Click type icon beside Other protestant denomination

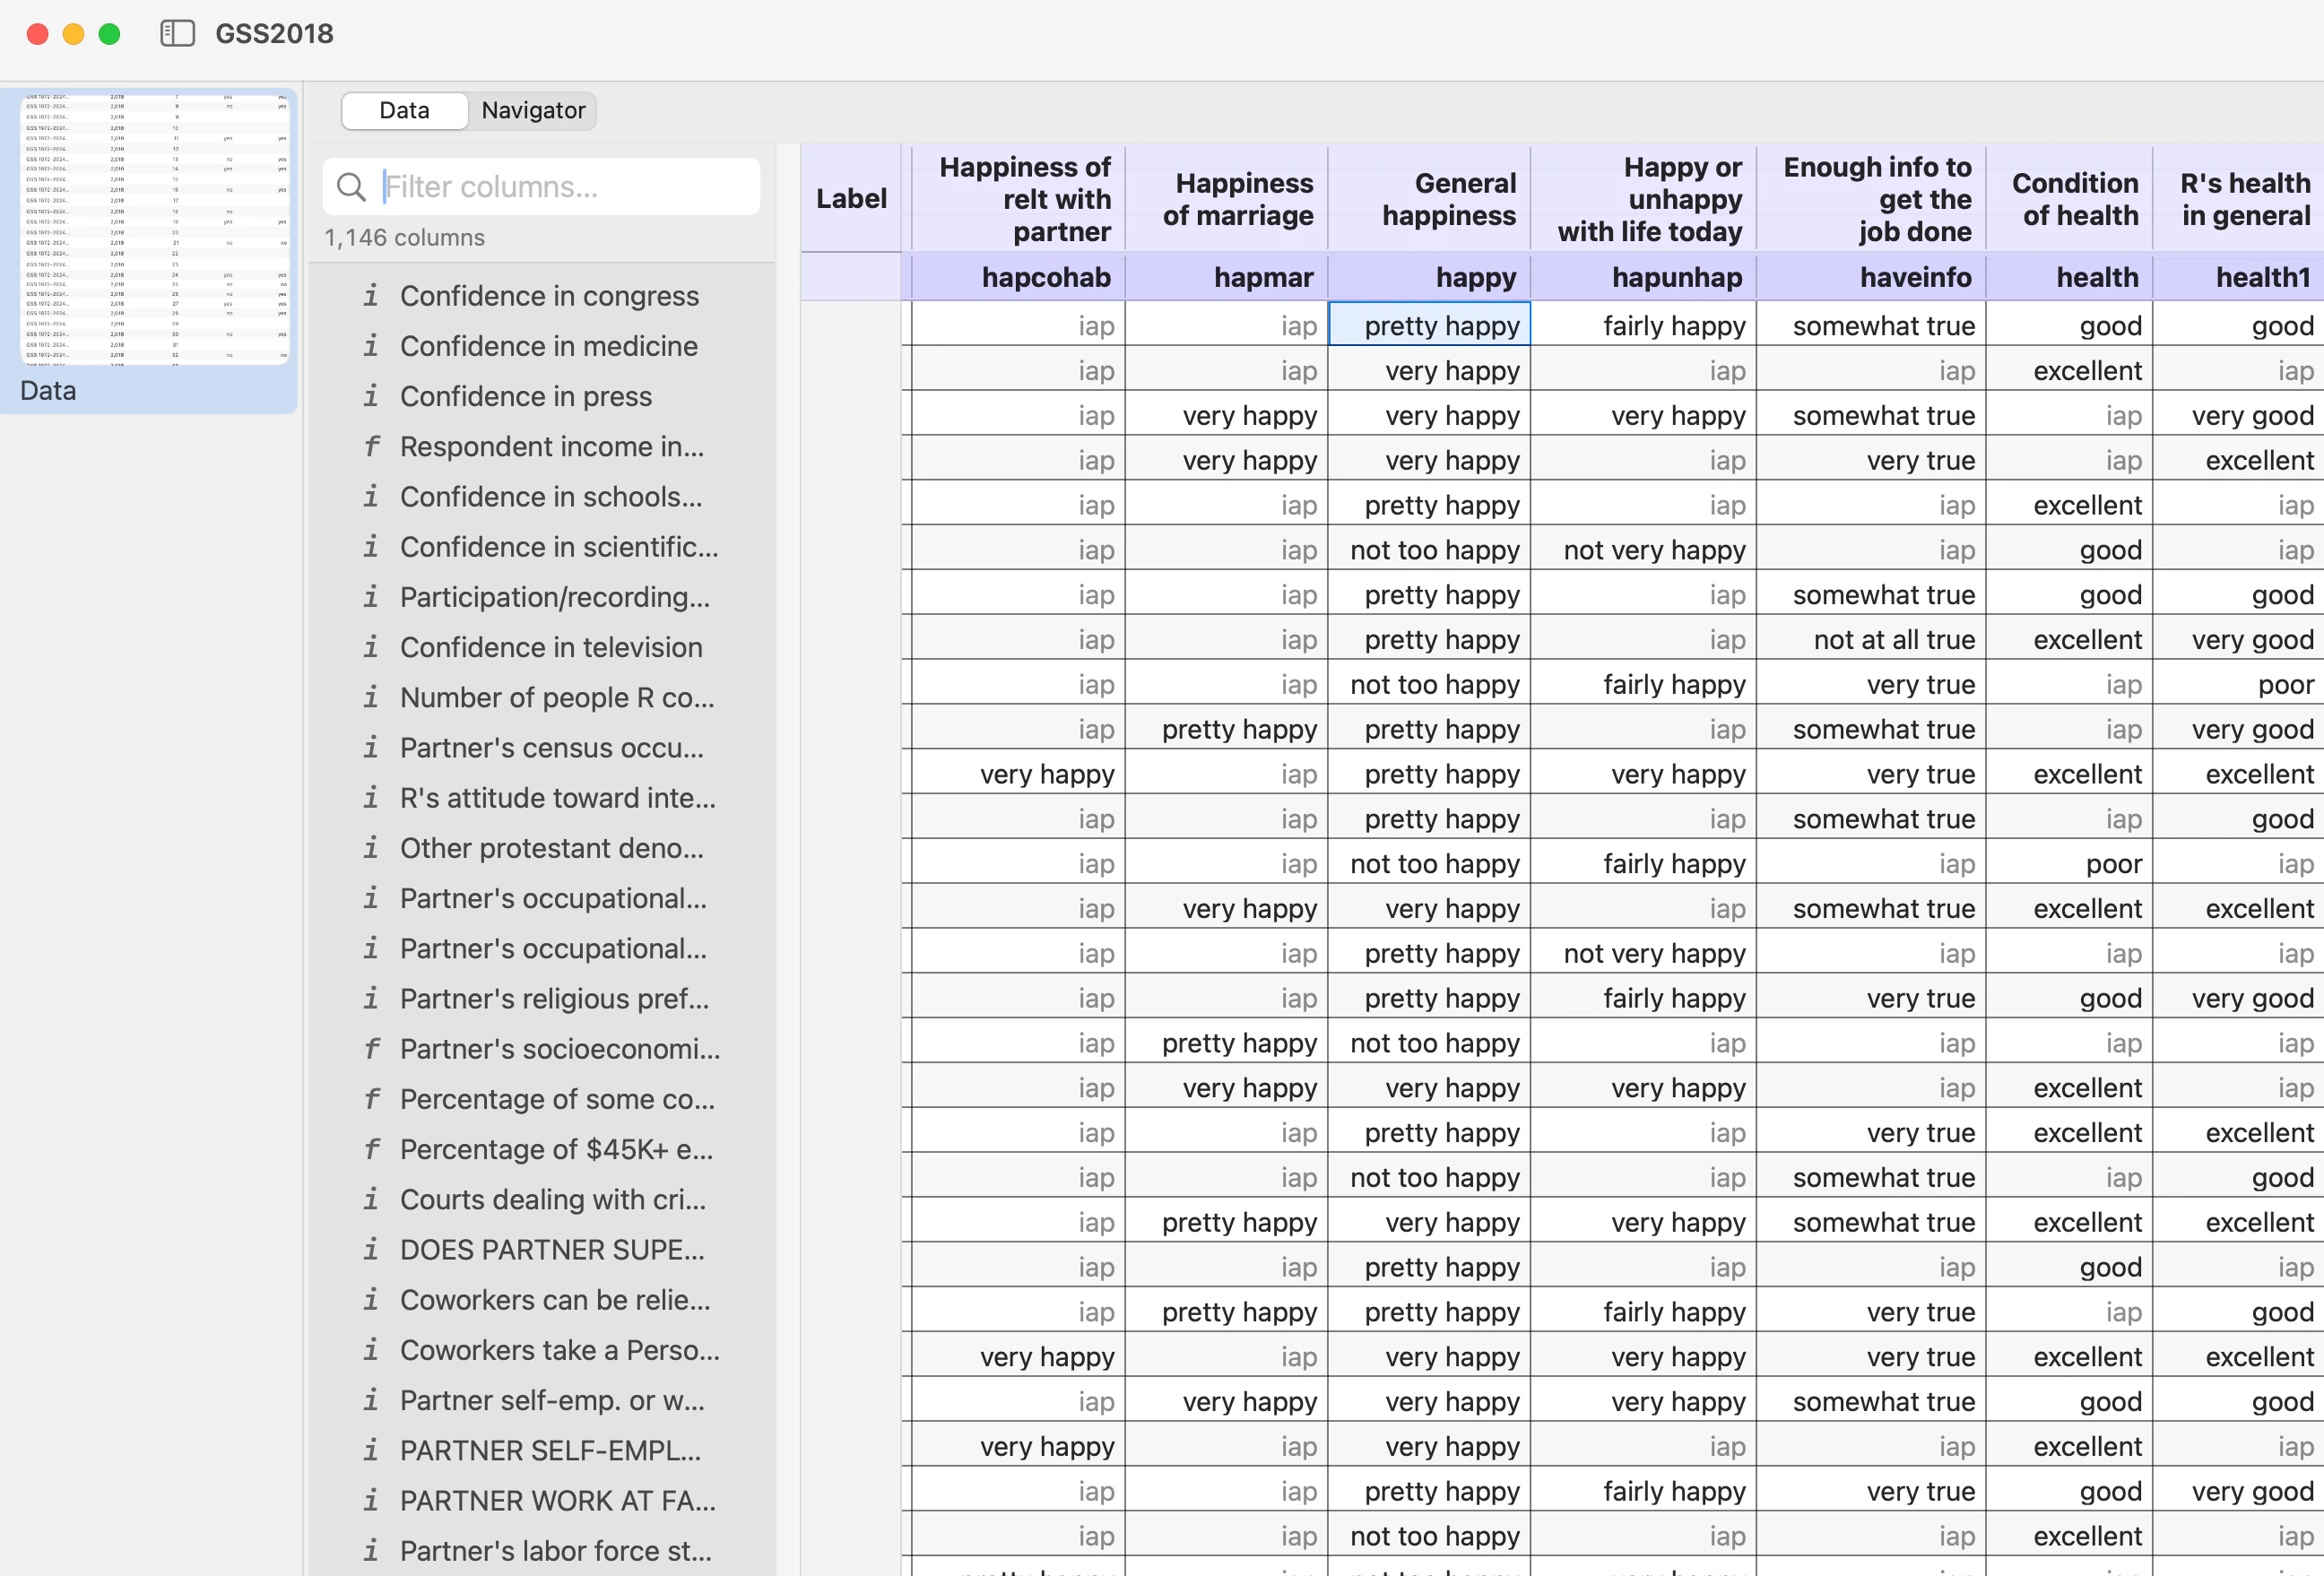click(x=371, y=848)
